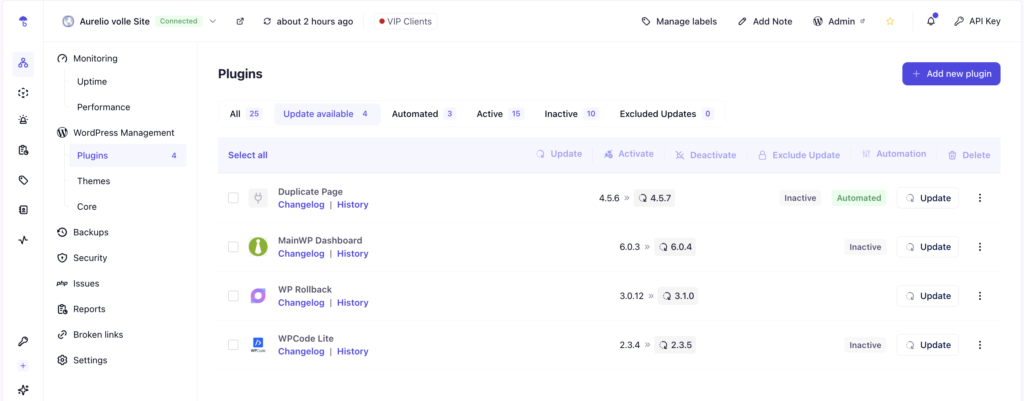The image size is (1024, 401).
Task: Select the WP Rollback row checkbox
Action: pyautogui.click(x=233, y=296)
